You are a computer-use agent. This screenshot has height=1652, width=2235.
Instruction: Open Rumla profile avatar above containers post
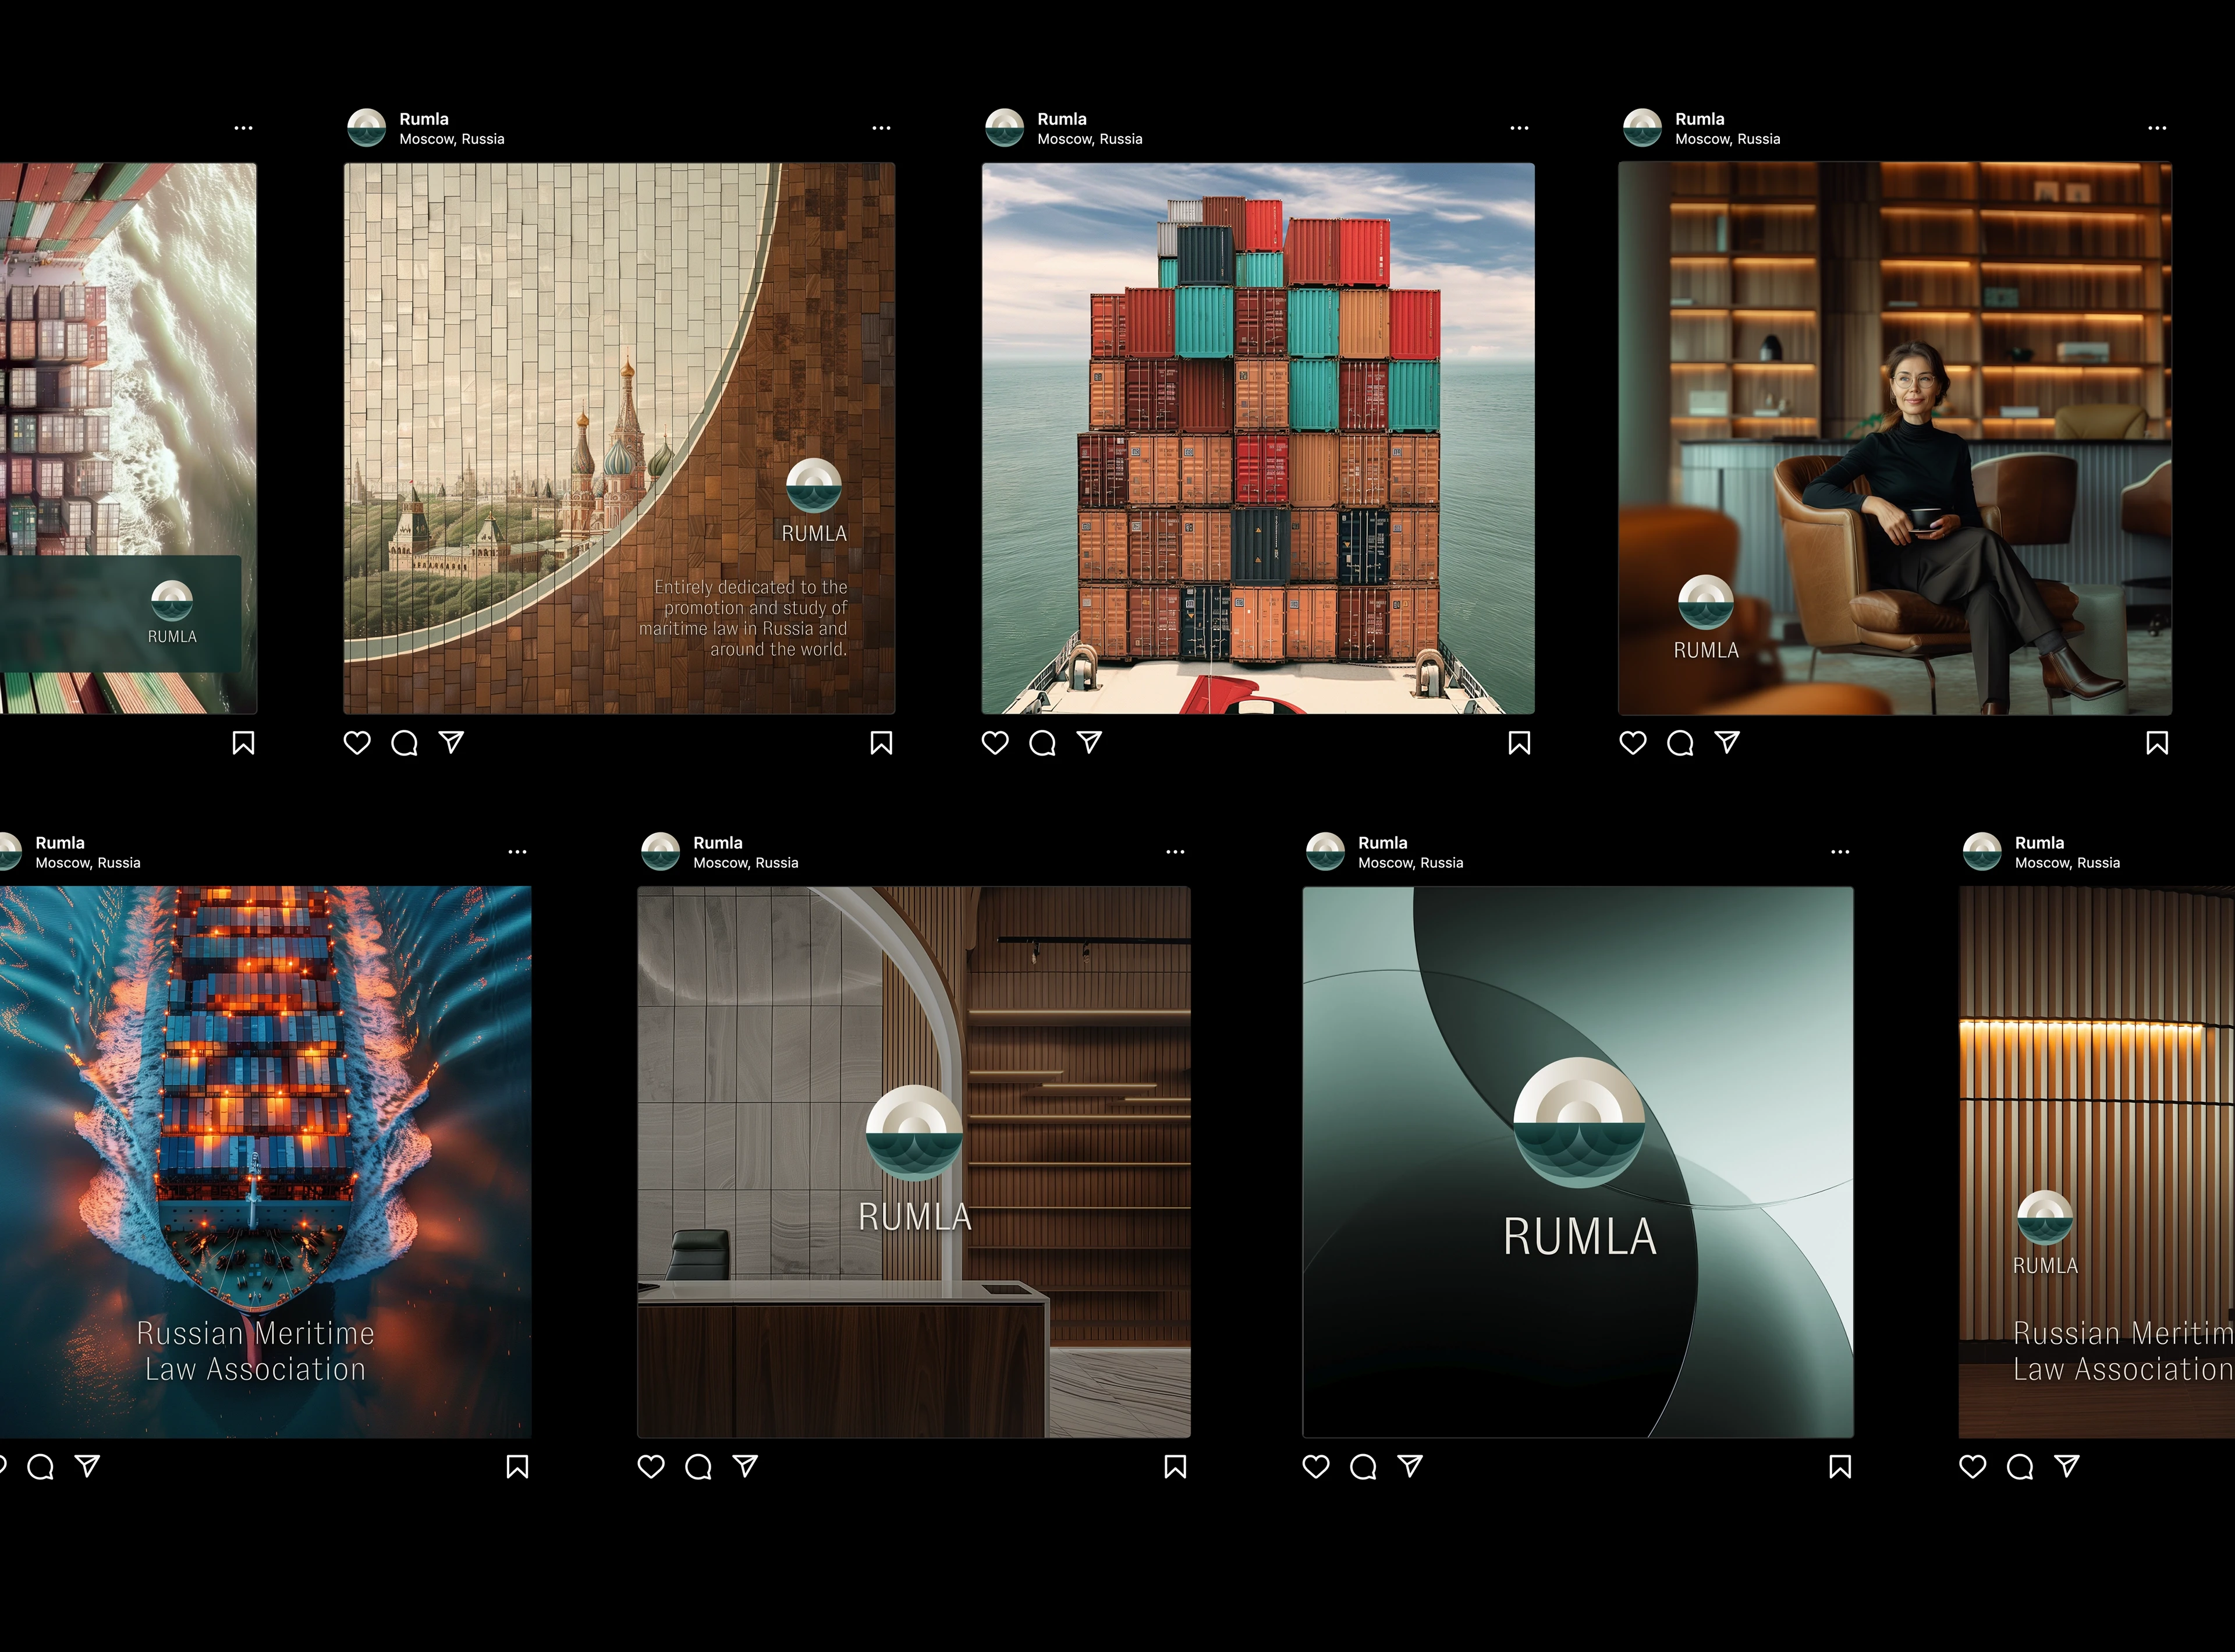[1004, 128]
